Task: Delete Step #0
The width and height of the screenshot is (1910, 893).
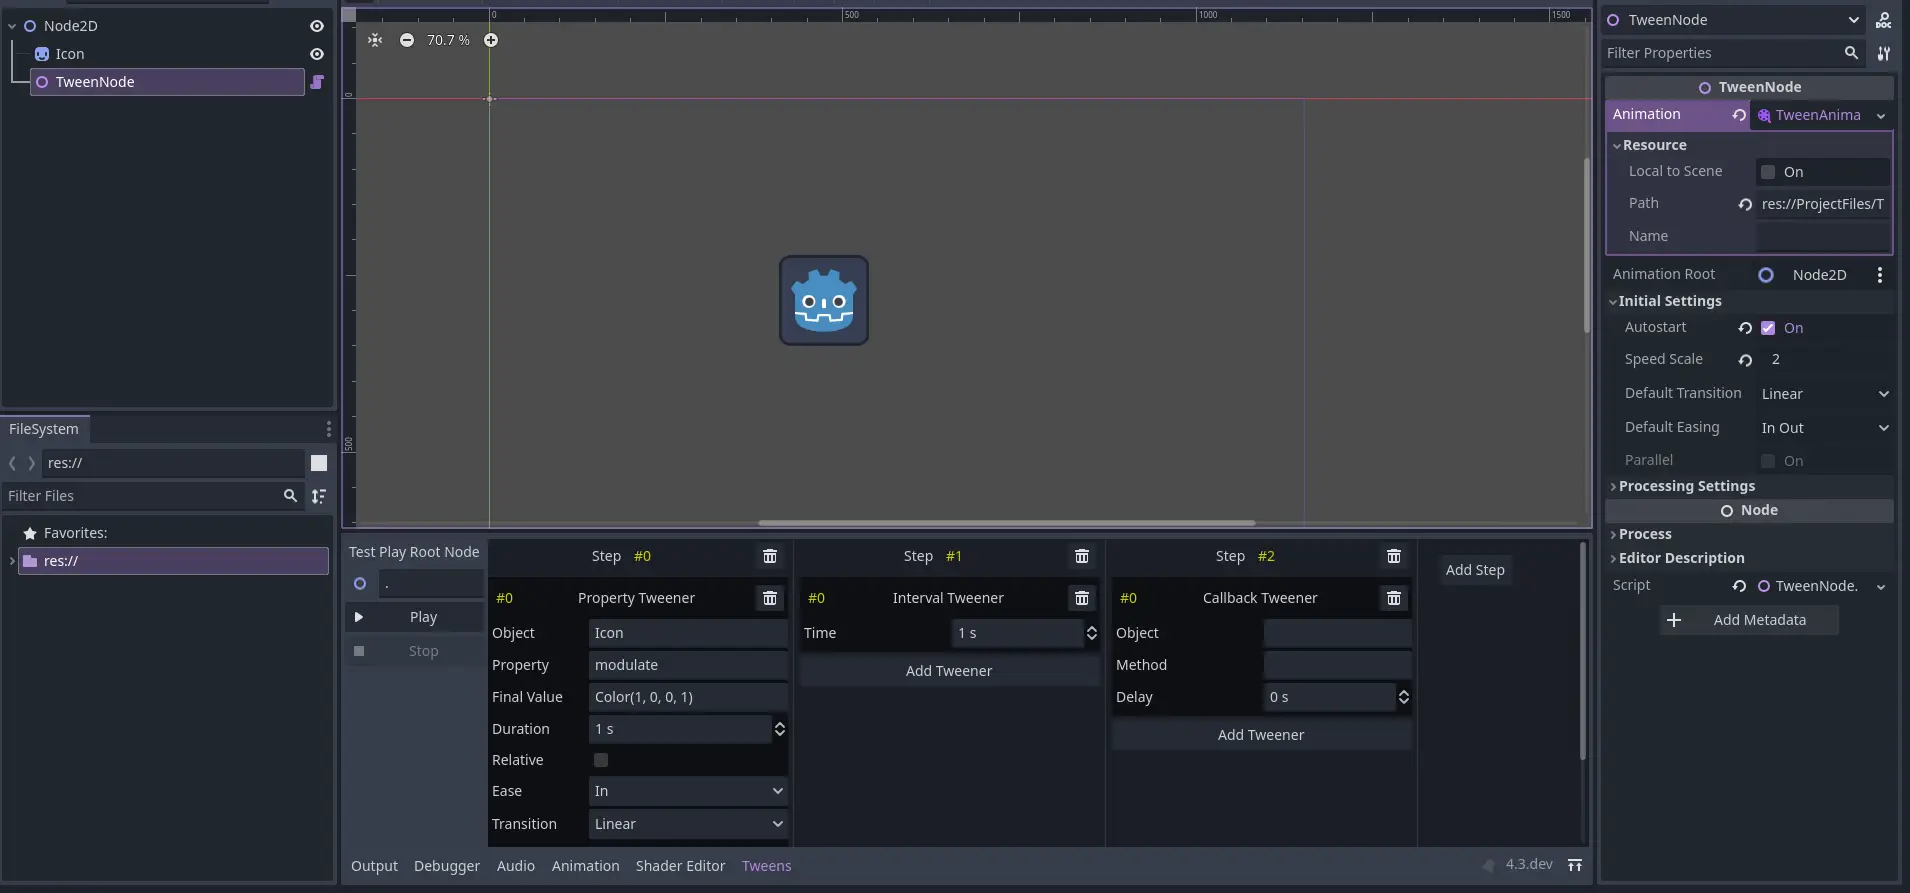Action: point(770,556)
